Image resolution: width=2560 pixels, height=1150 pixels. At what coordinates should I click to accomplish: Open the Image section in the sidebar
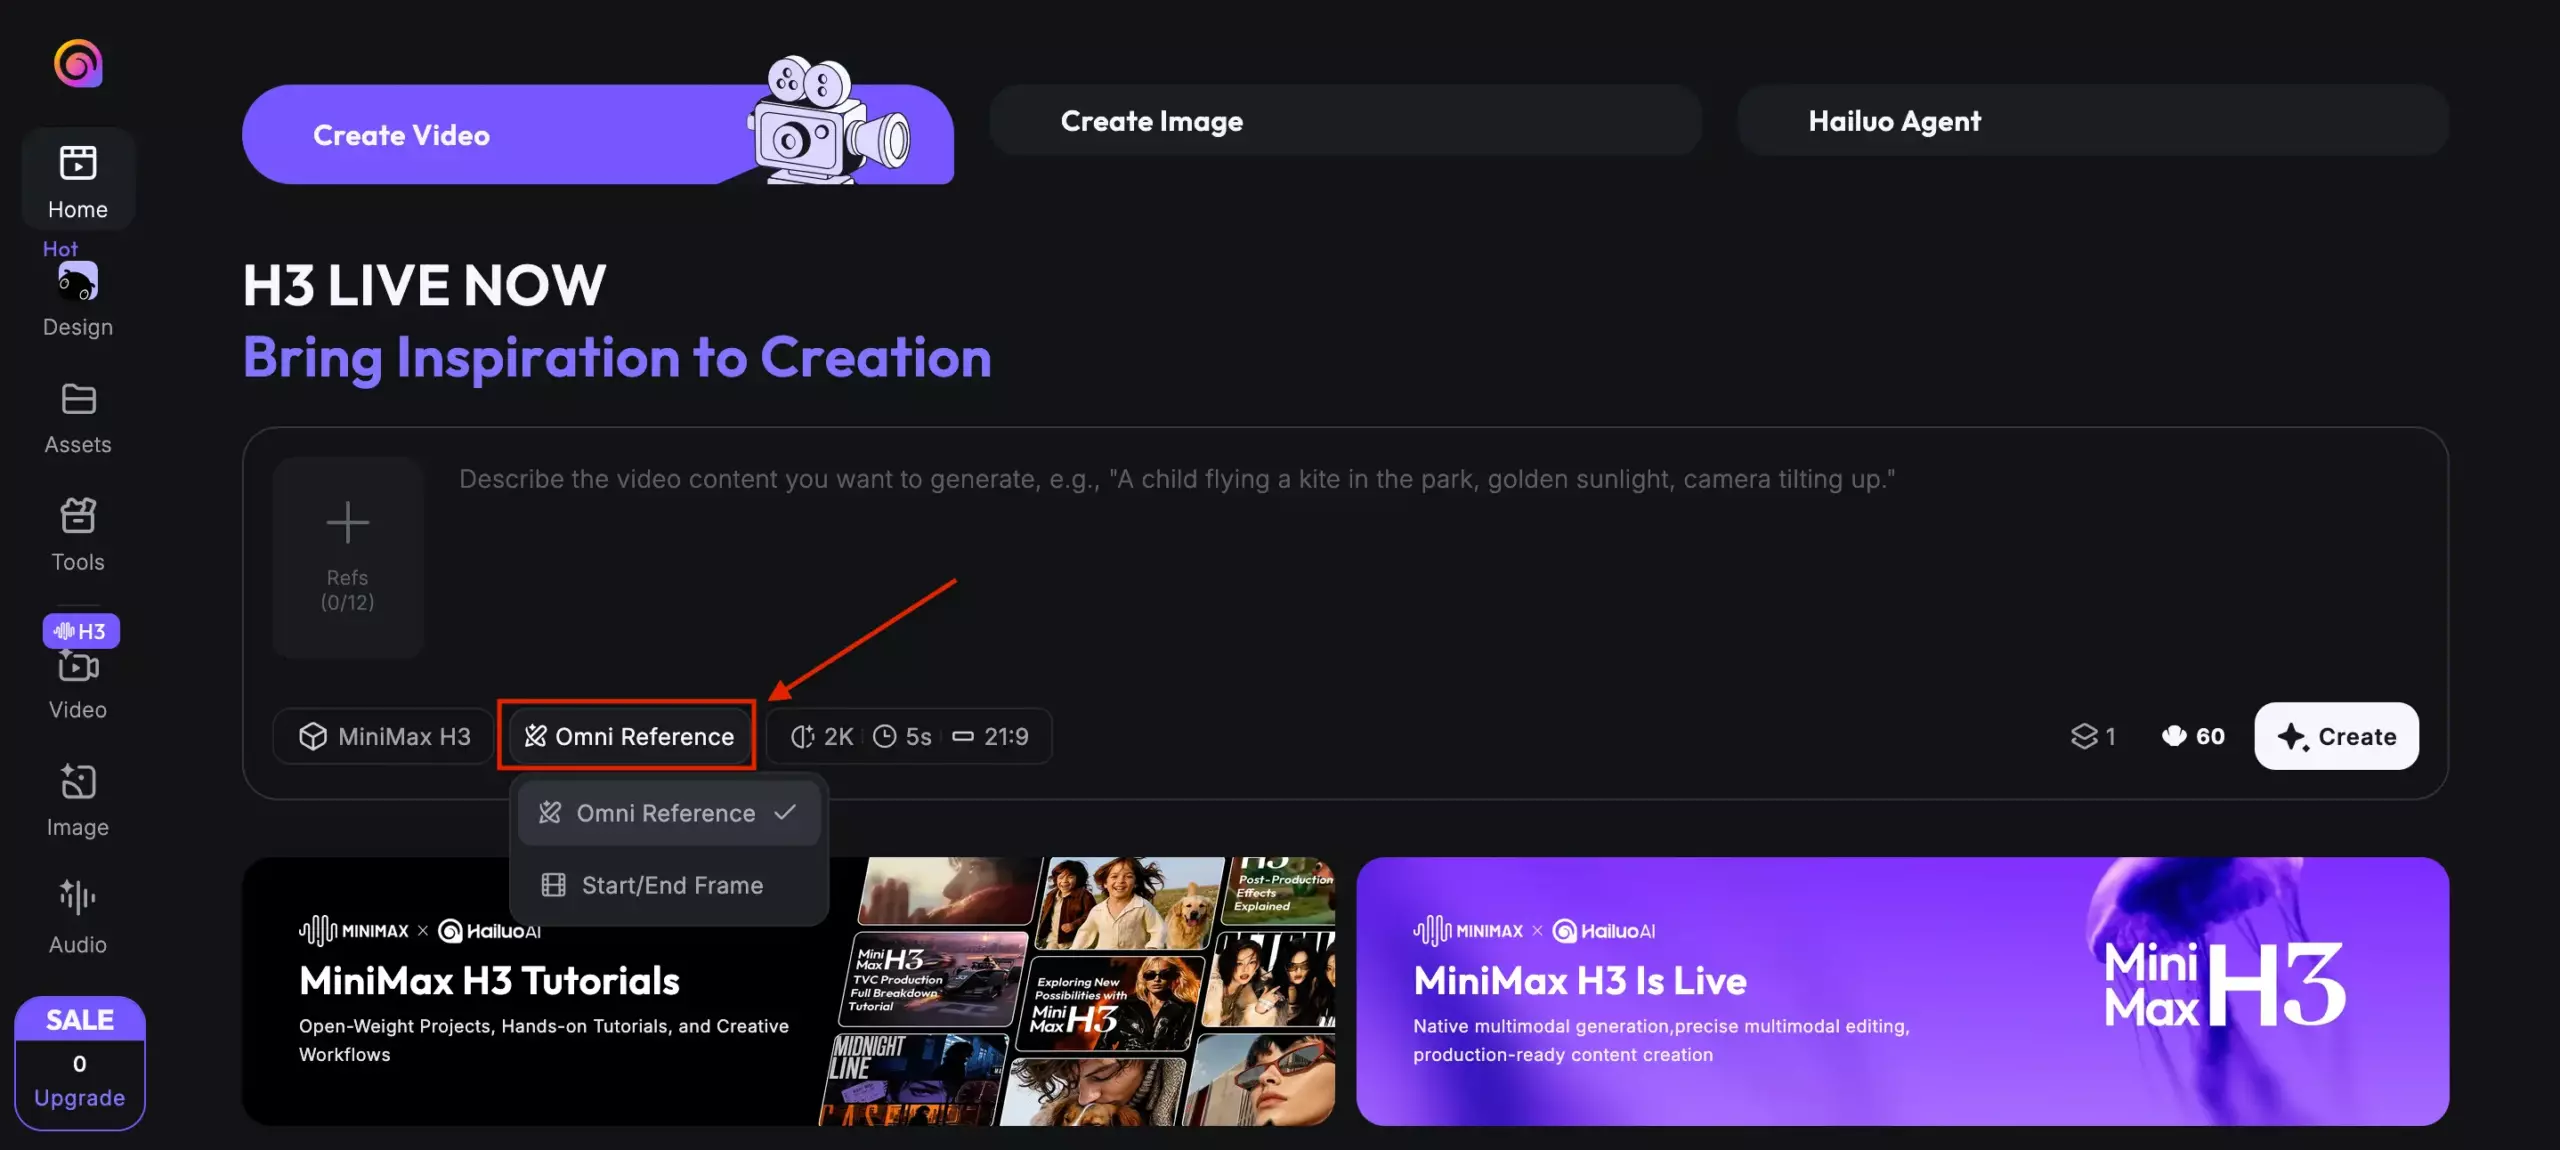click(78, 801)
